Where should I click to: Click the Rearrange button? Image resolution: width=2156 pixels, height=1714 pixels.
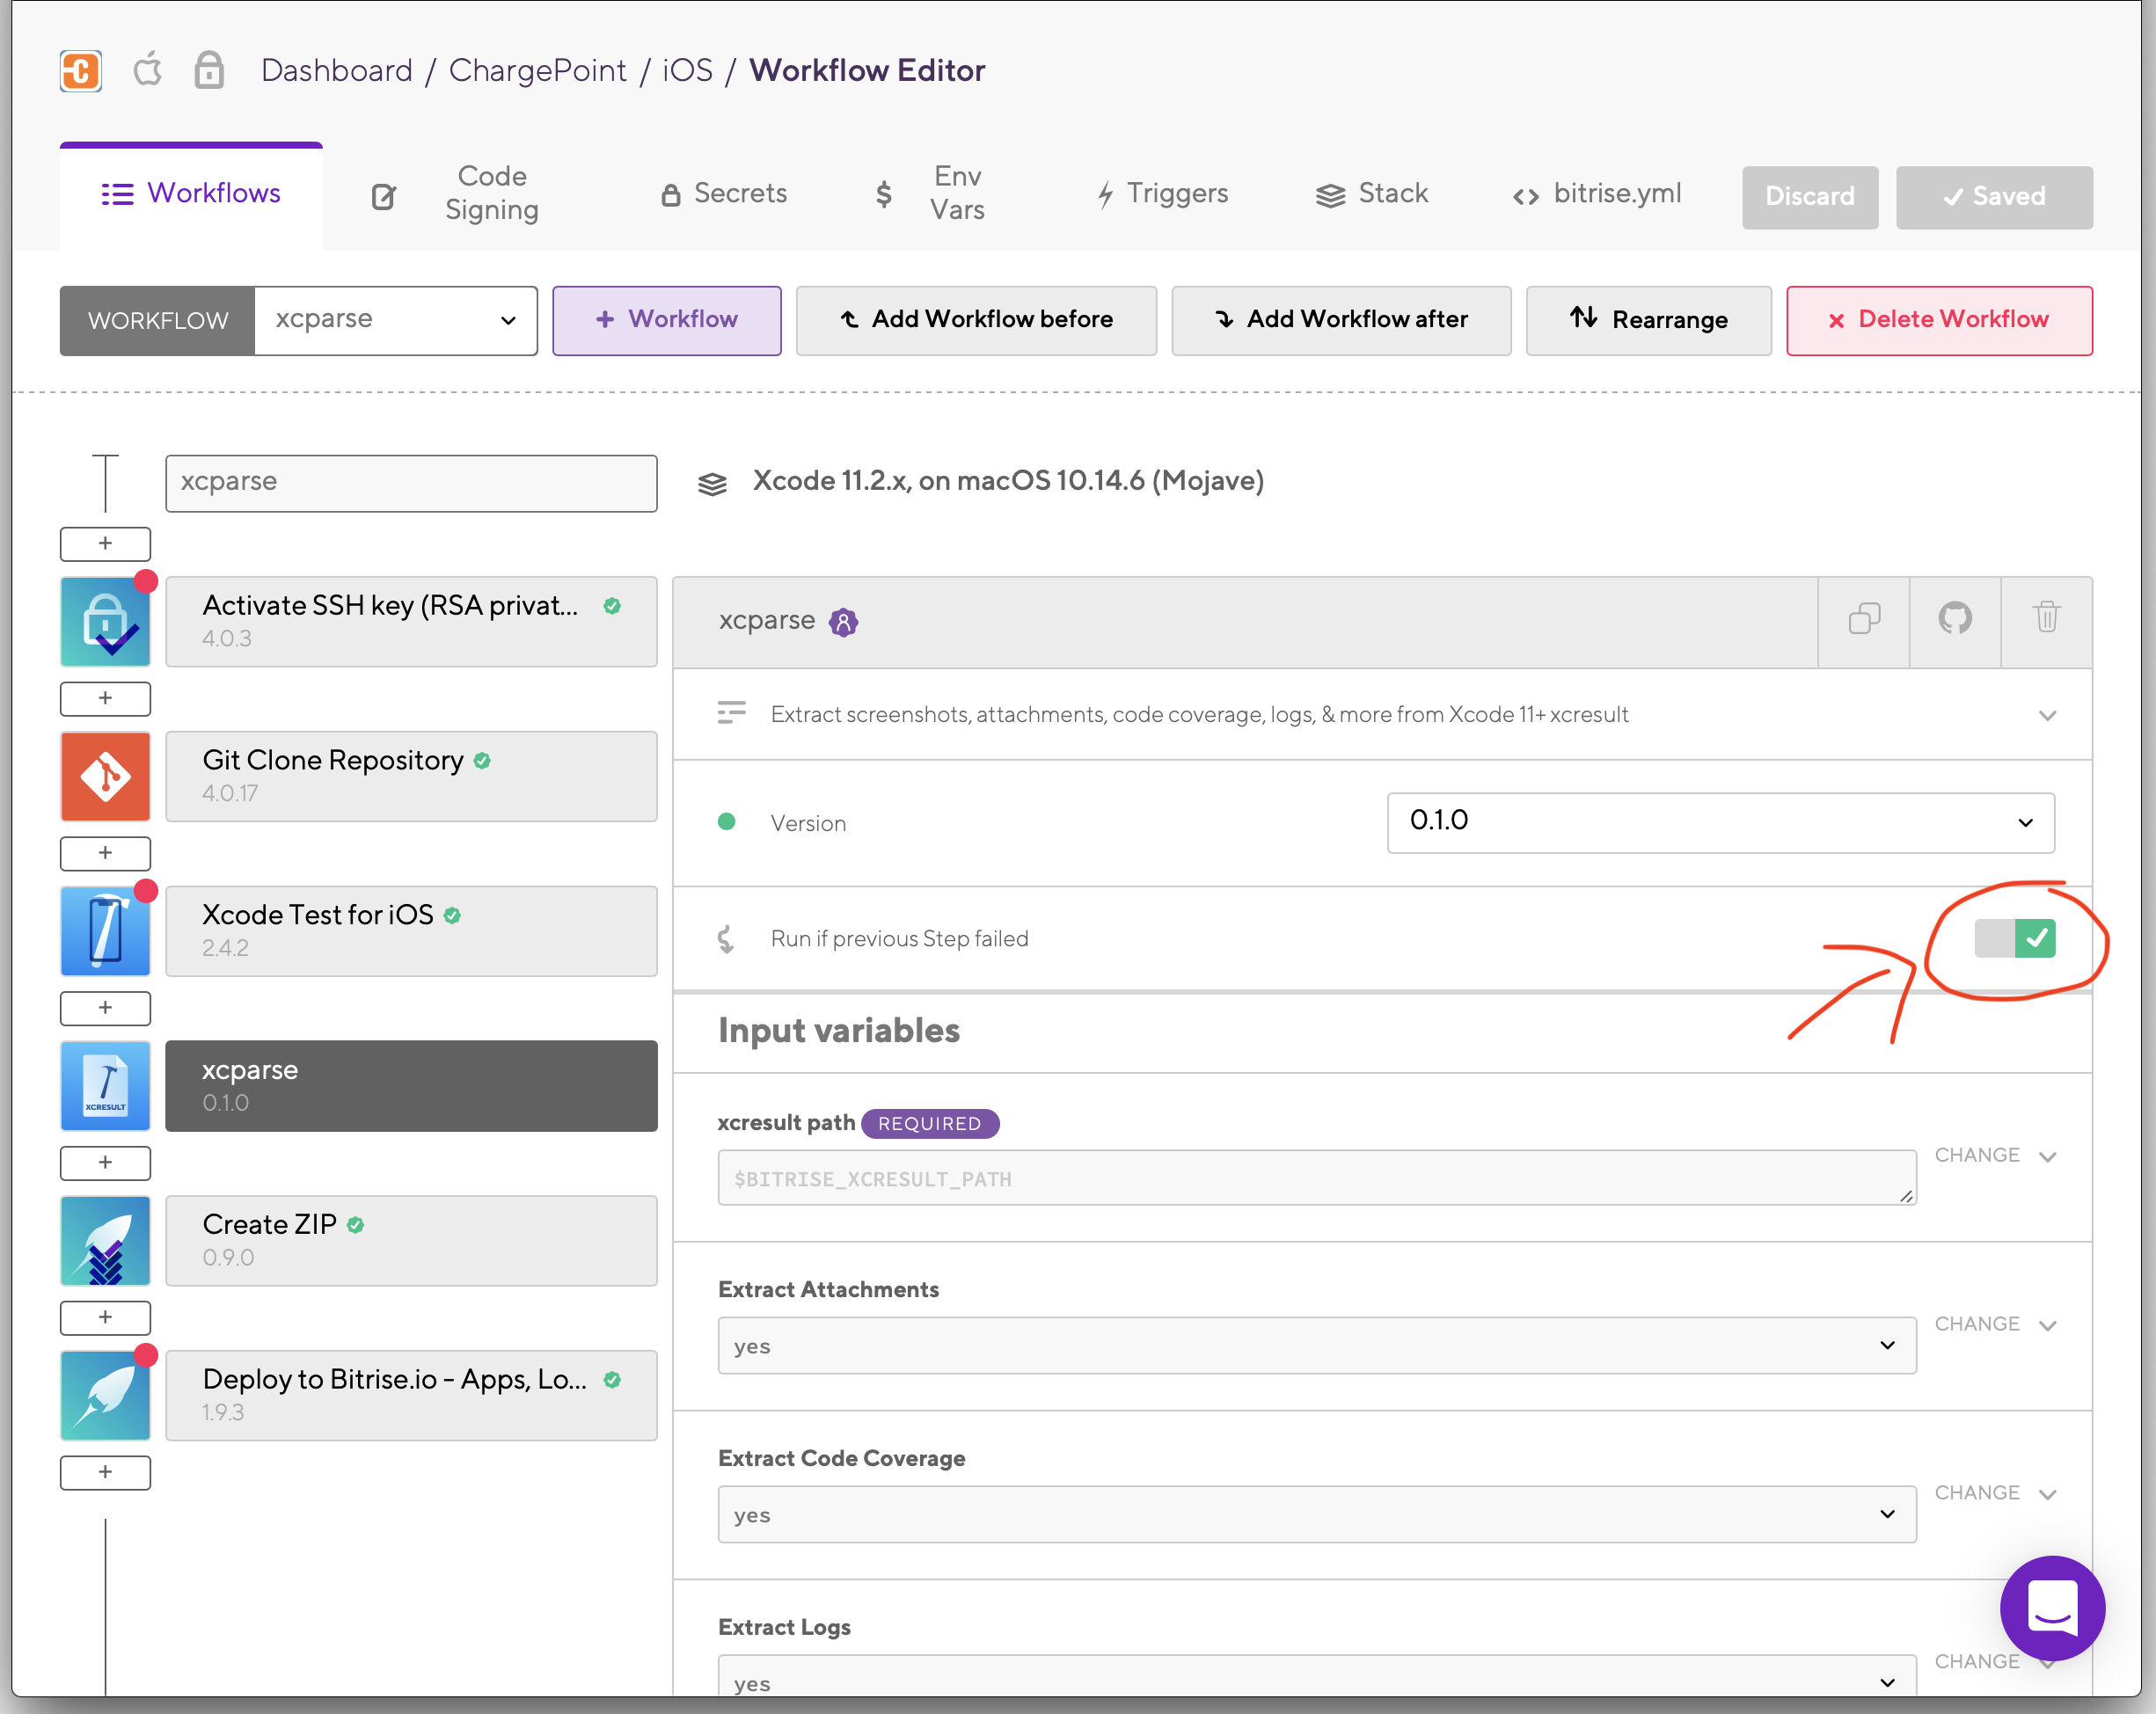1648,320
